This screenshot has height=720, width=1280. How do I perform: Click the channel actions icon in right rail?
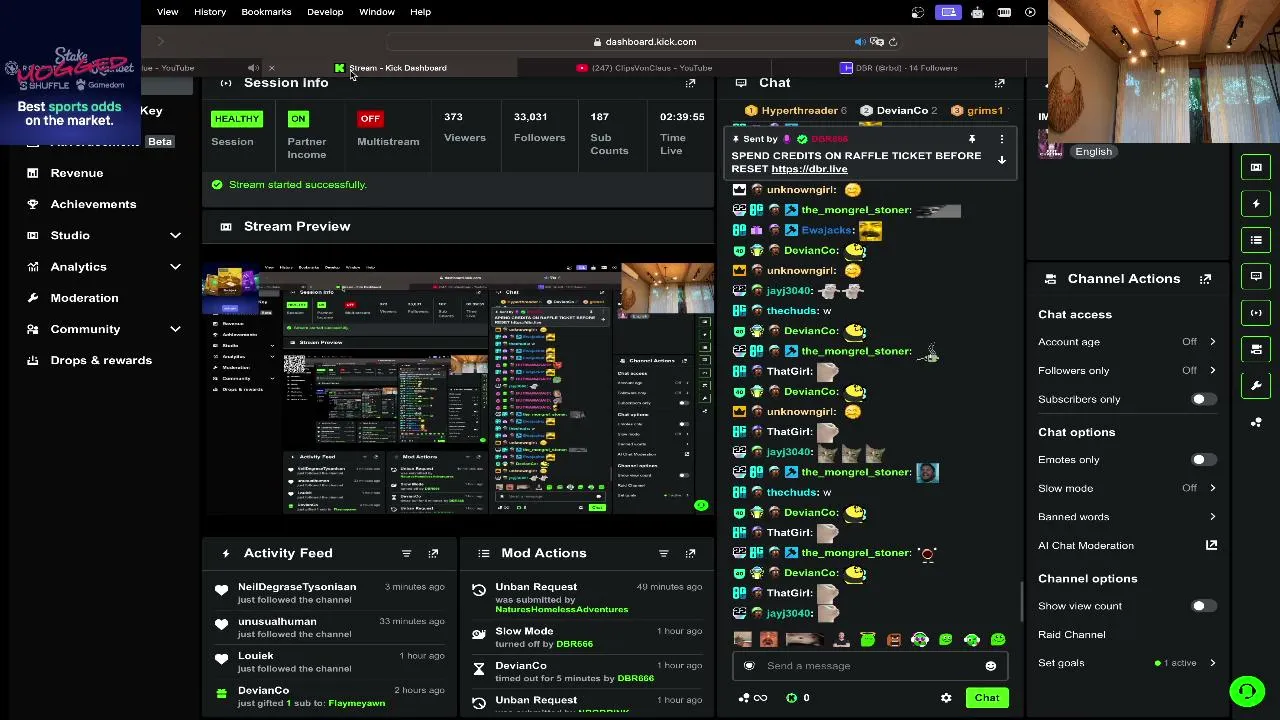(1256, 349)
